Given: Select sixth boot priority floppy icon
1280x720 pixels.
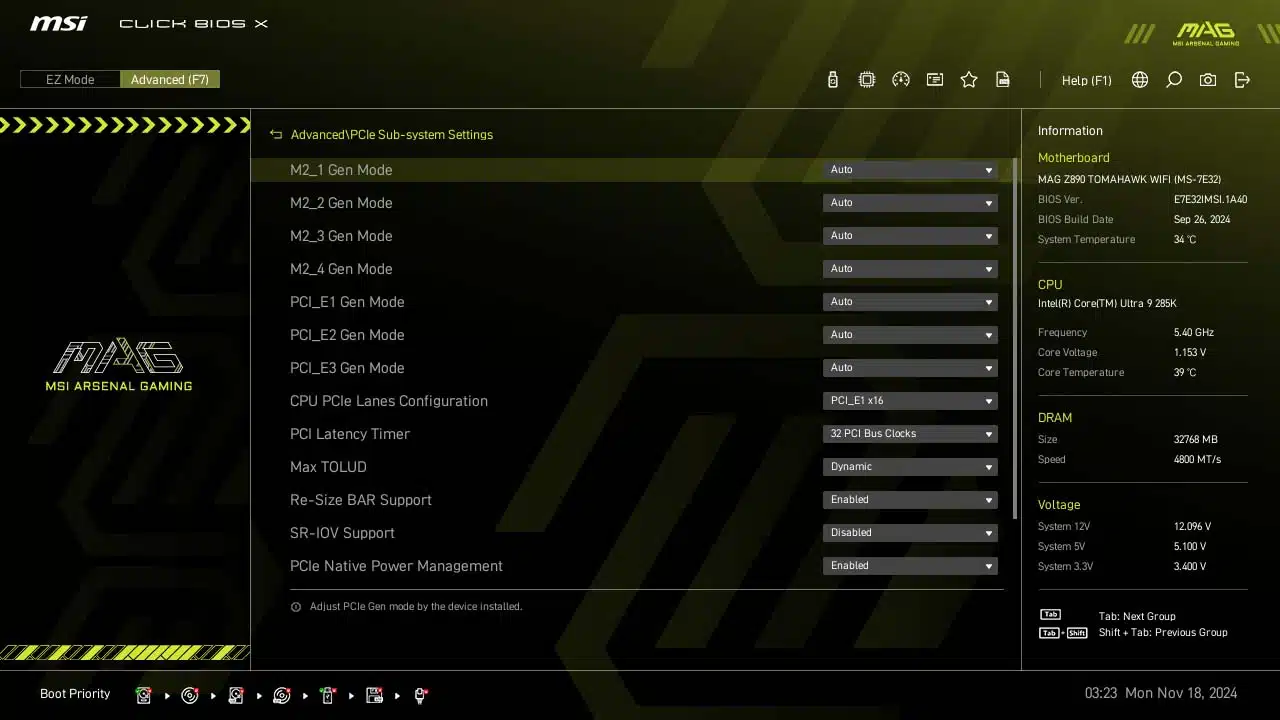Looking at the screenshot, I should click(x=375, y=695).
